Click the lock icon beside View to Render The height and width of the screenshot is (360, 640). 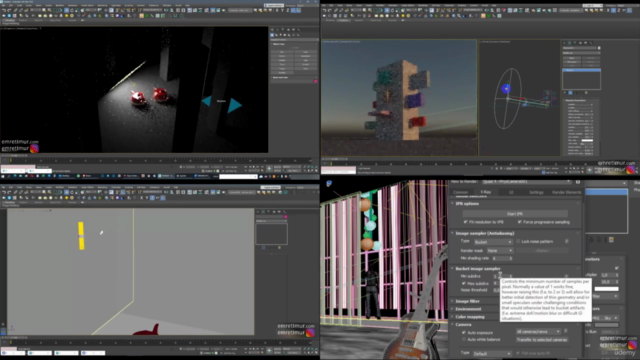point(578,182)
